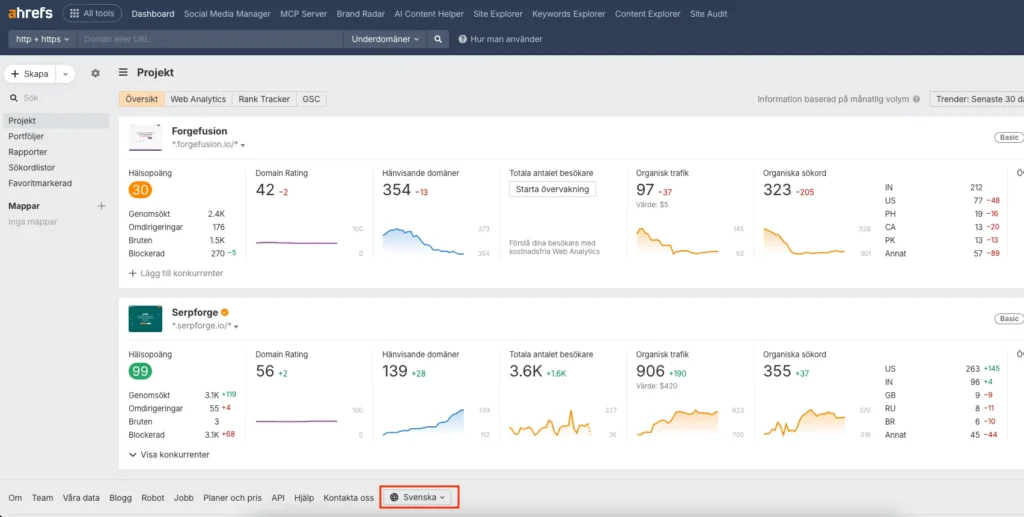The height and width of the screenshot is (517, 1024).
Task: Open the Svenska language dropdown
Action: 417,497
